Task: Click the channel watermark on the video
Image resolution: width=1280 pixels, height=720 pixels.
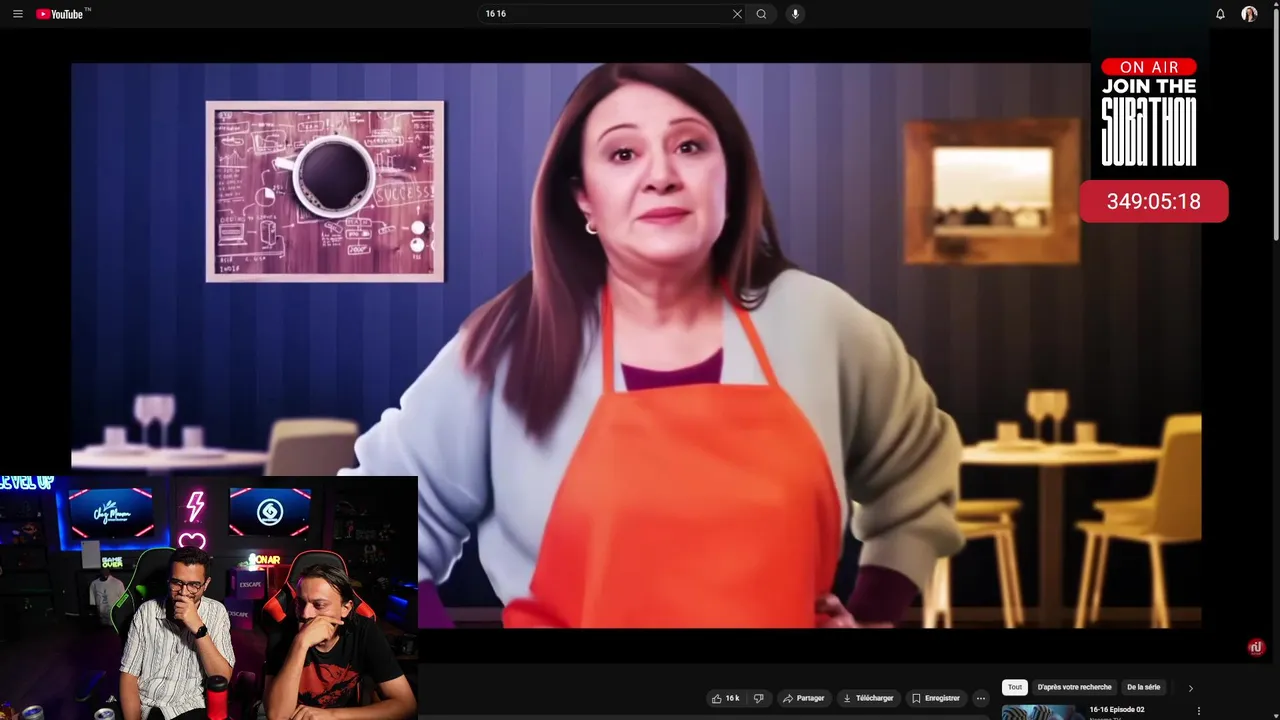Action: (x=1256, y=647)
